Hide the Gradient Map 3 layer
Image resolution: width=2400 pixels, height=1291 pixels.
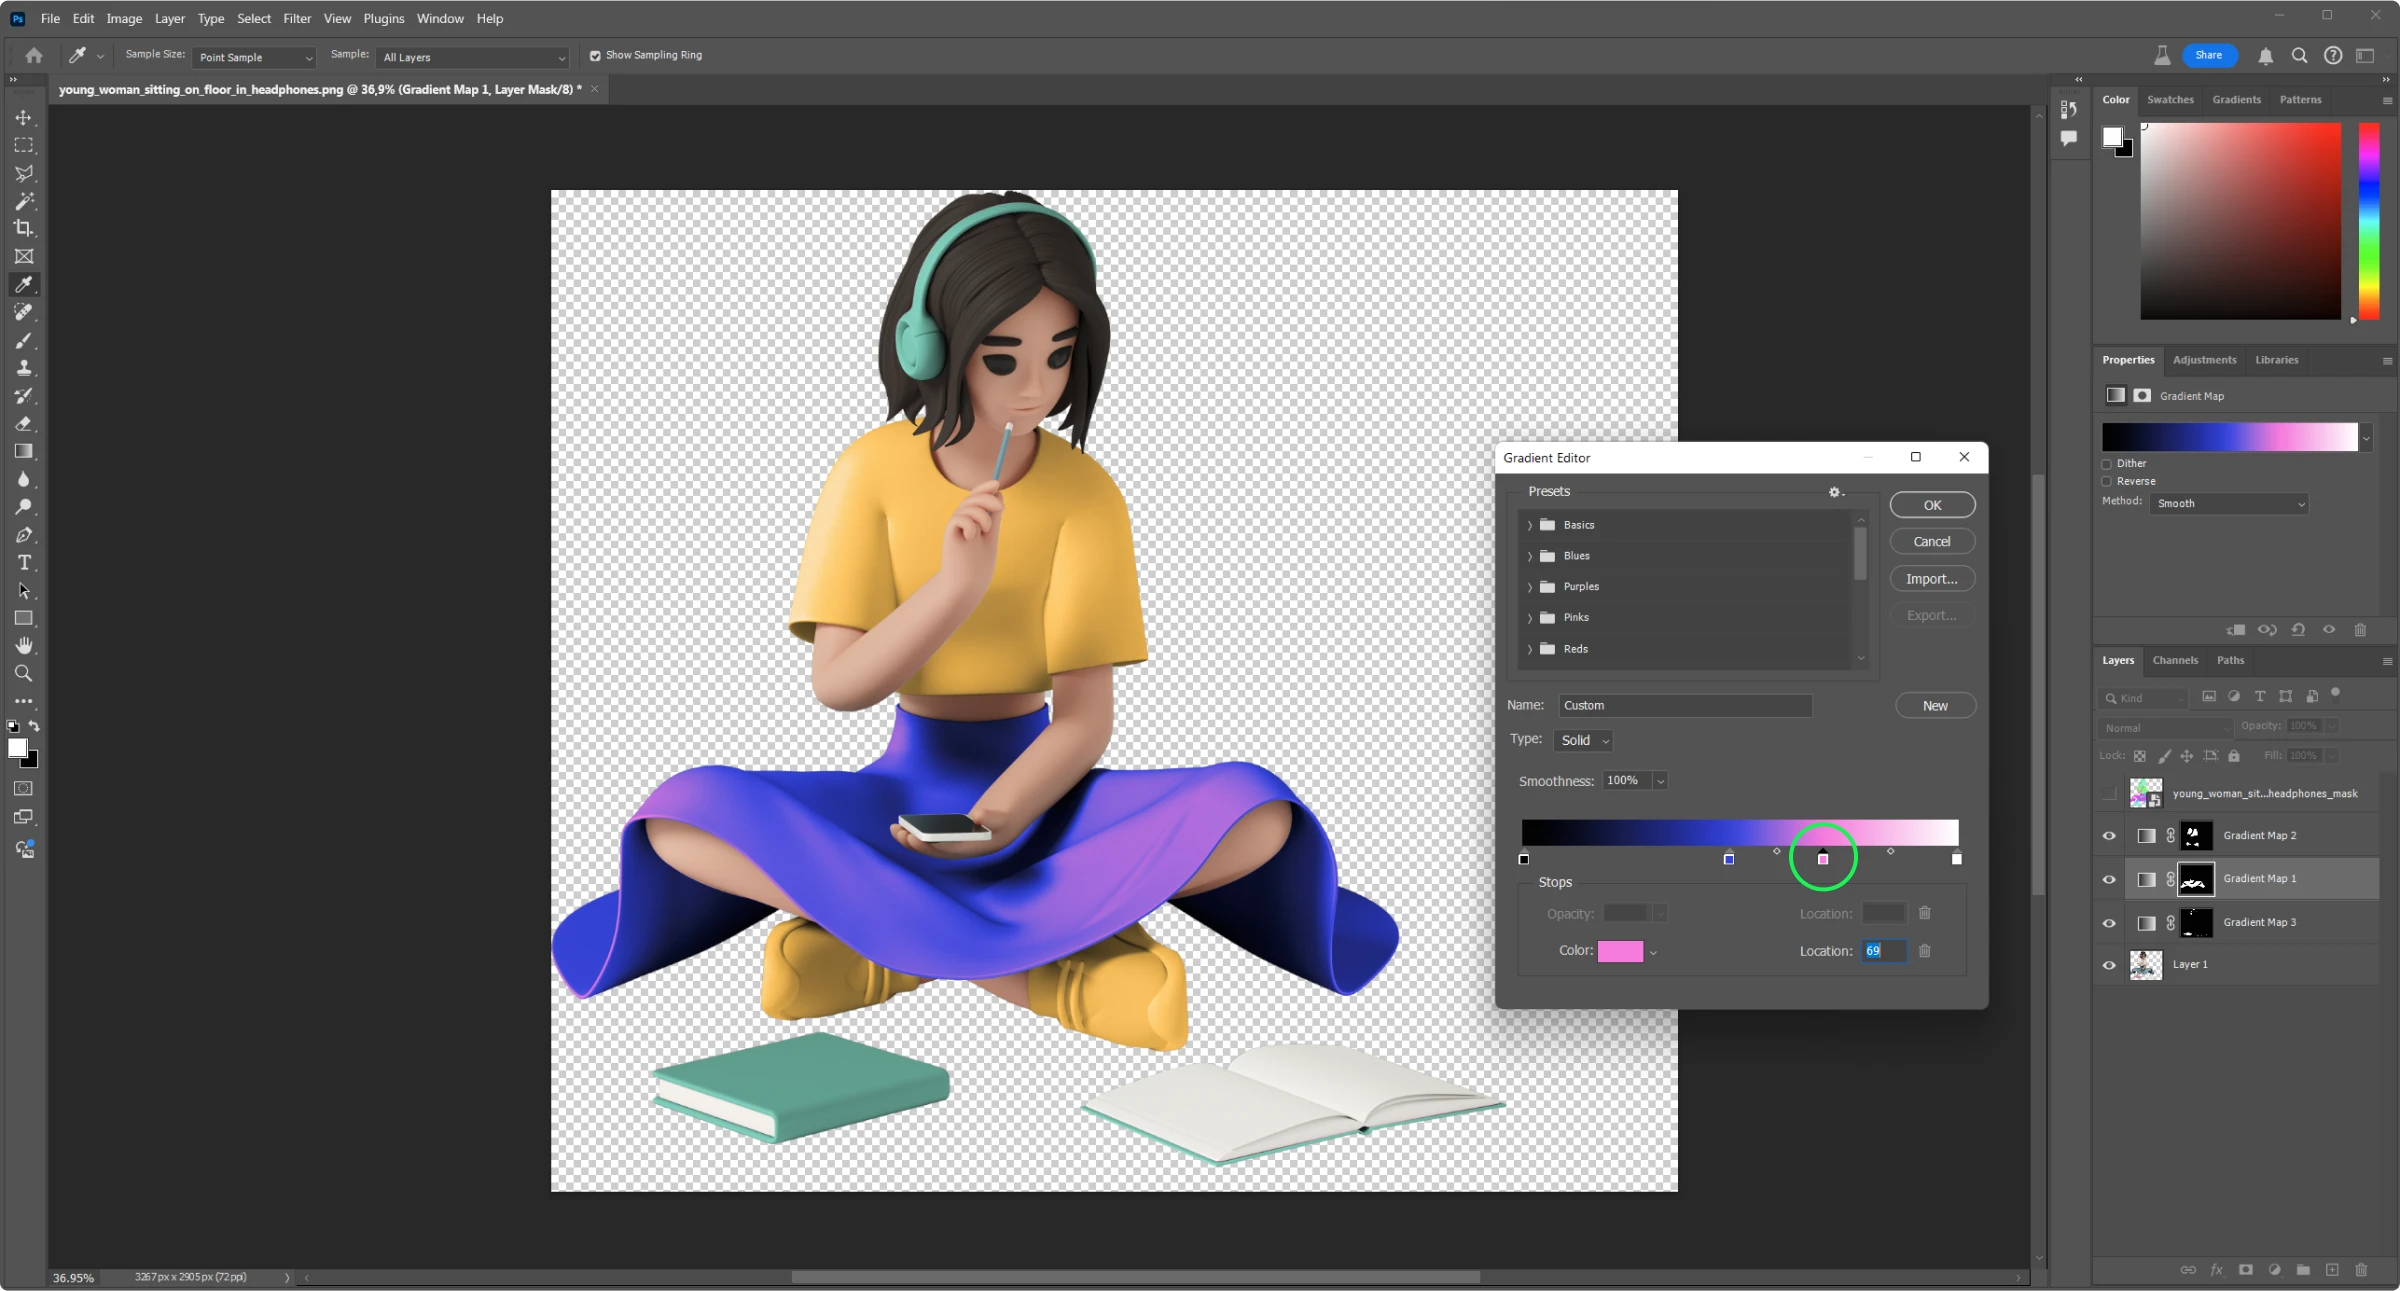click(x=2109, y=923)
